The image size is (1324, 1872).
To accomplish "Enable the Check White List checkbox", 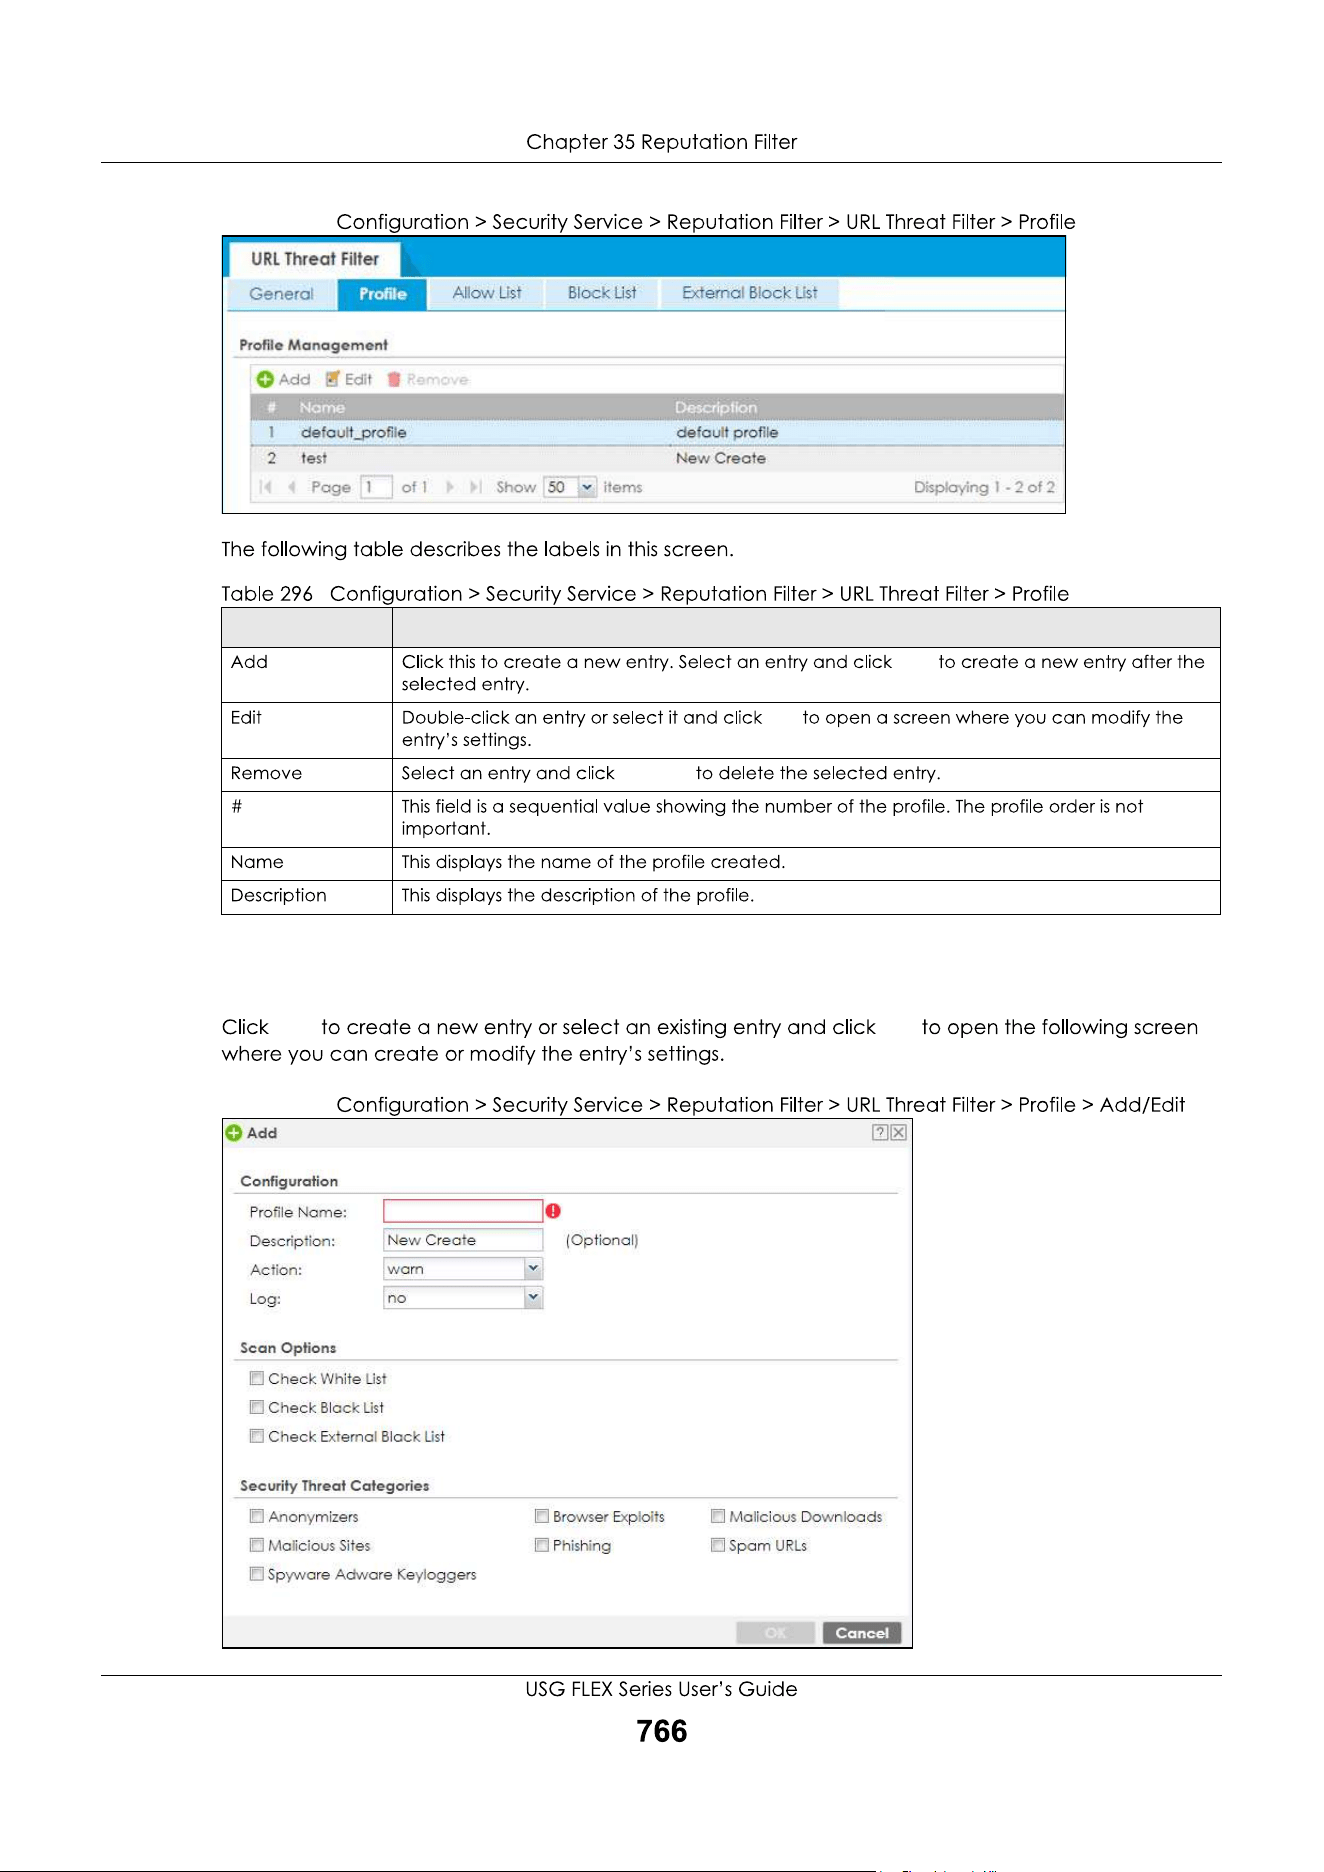I will 257,1378.
